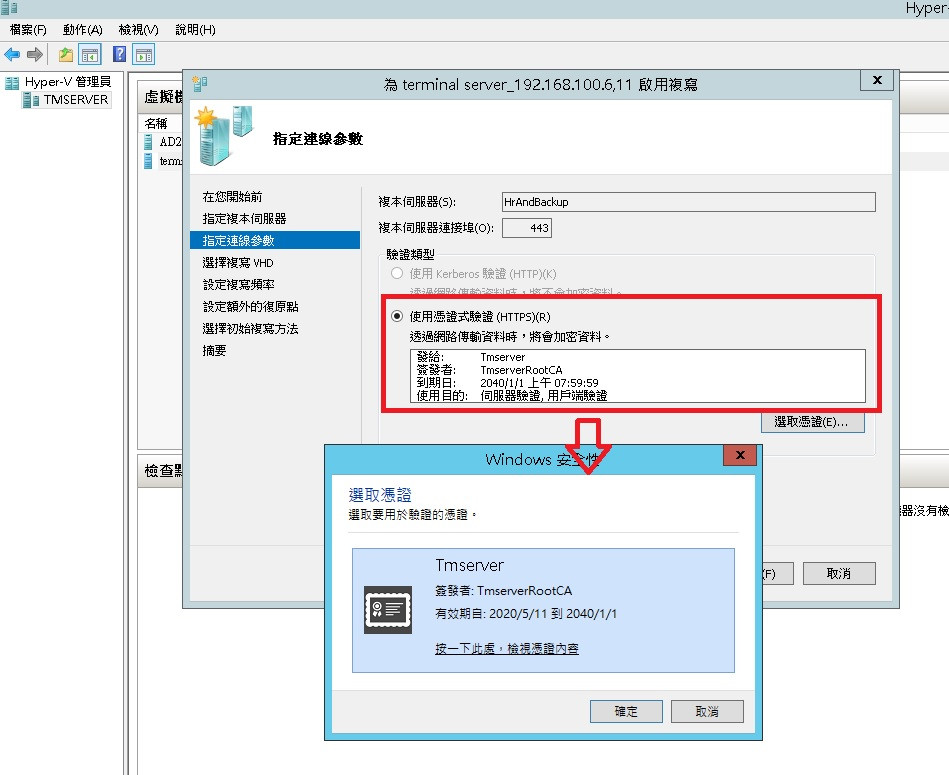Click the Show/Hide Console Tree toolbar icon
This screenshot has width=949, height=775.
(x=90, y=54)
